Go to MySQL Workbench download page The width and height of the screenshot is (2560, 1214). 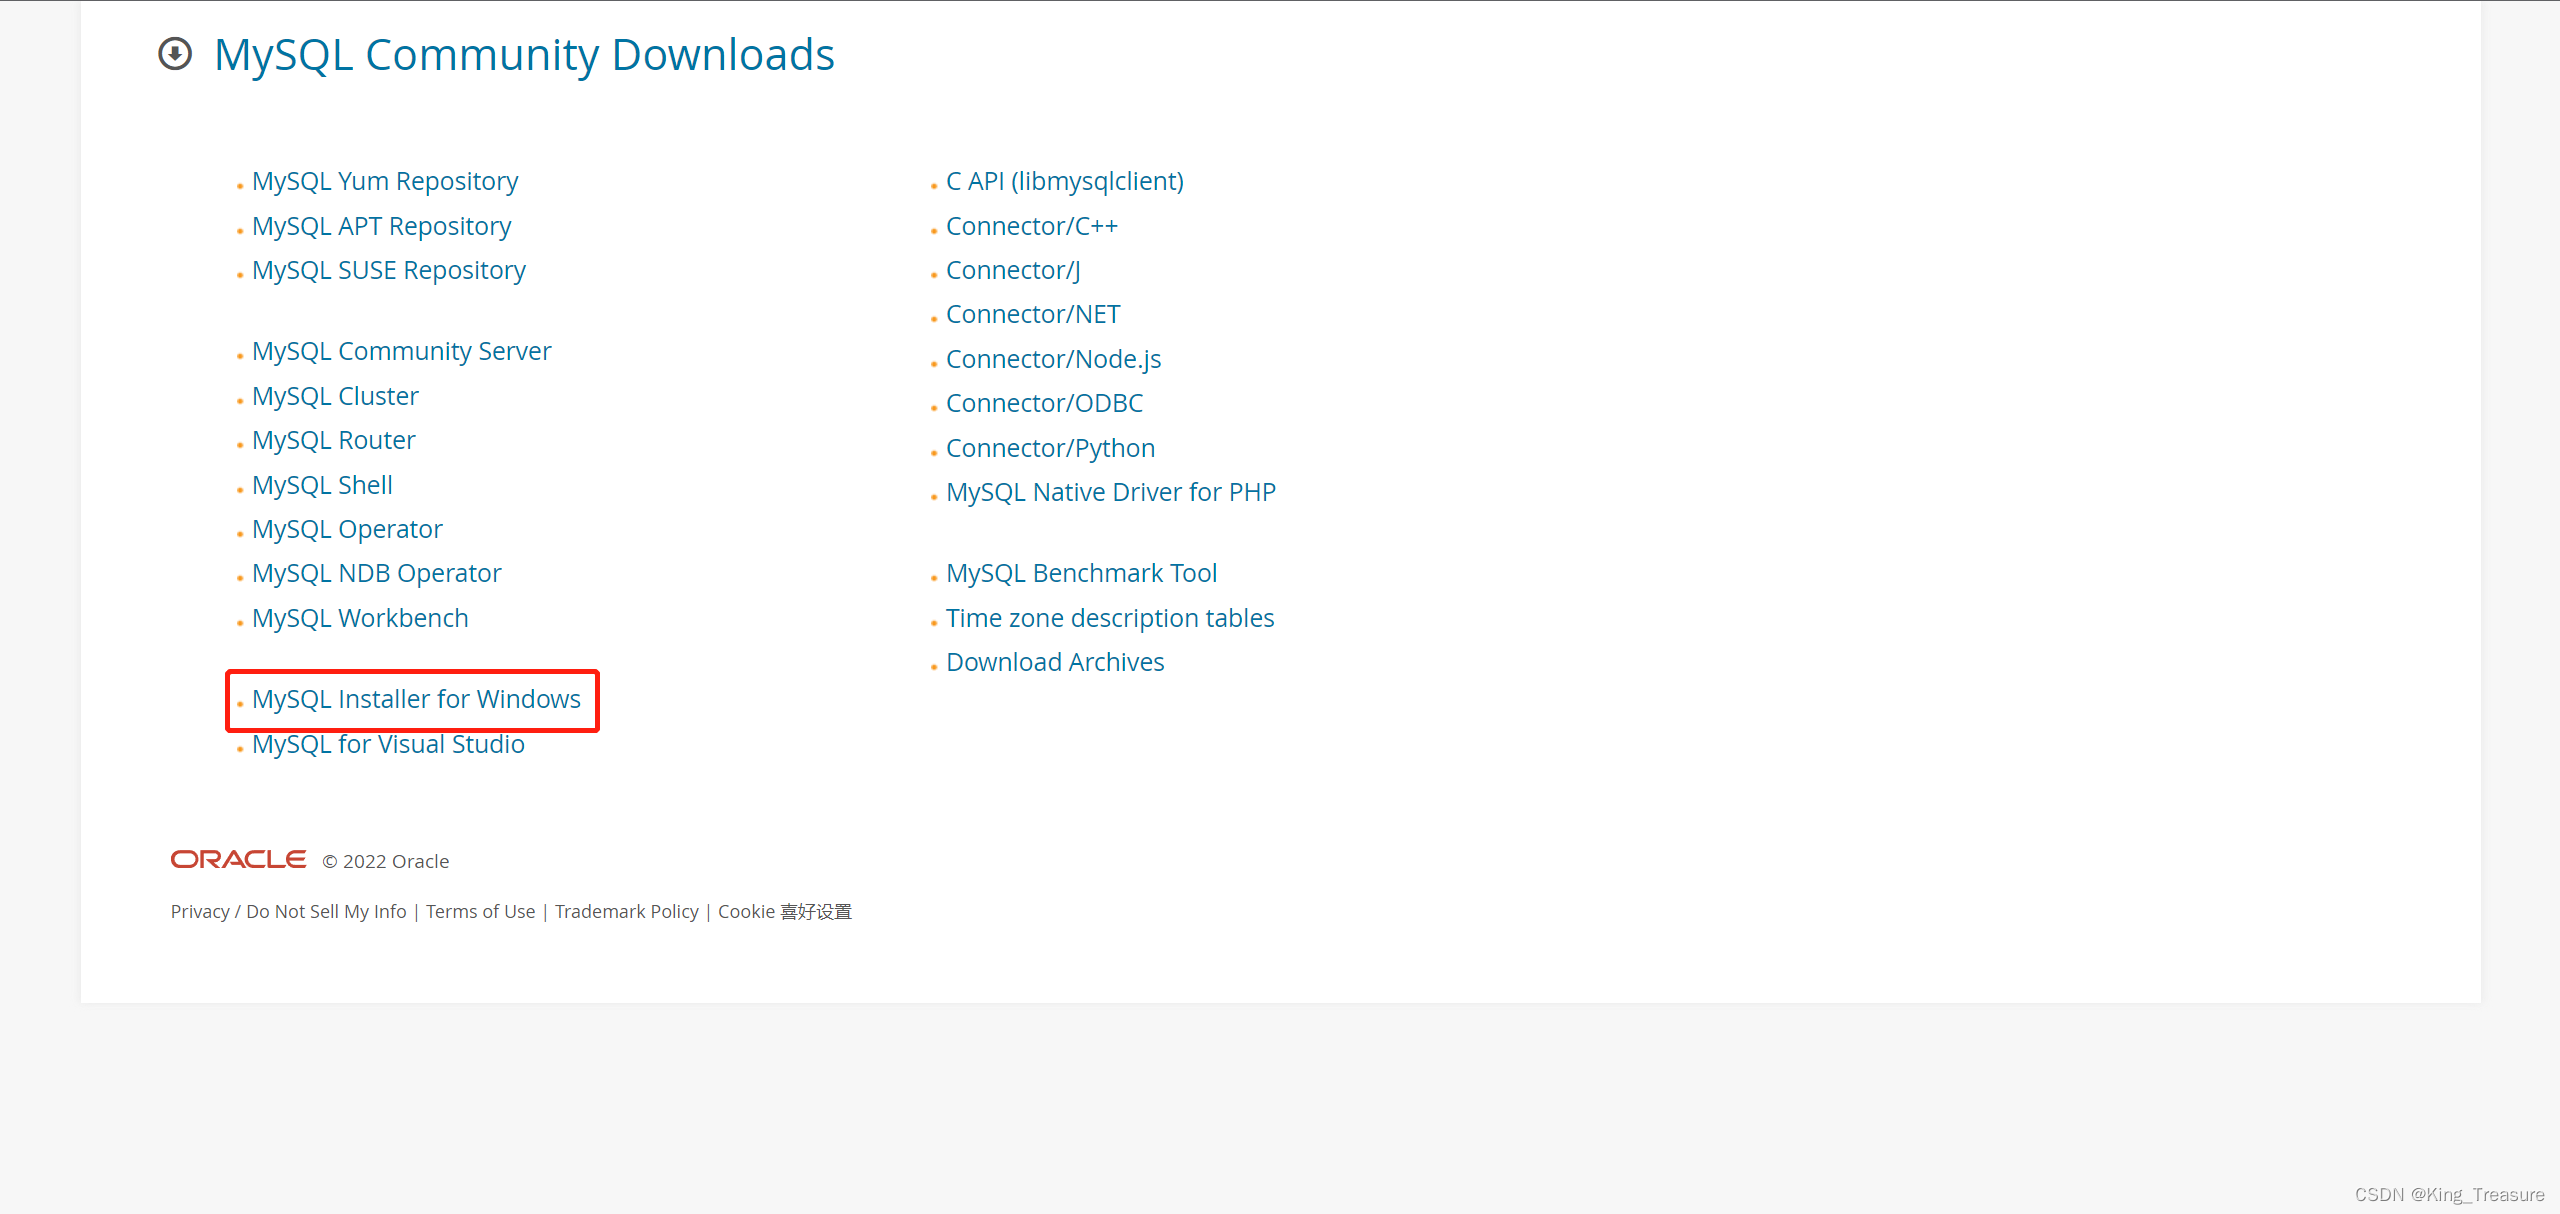coord(359,618)
